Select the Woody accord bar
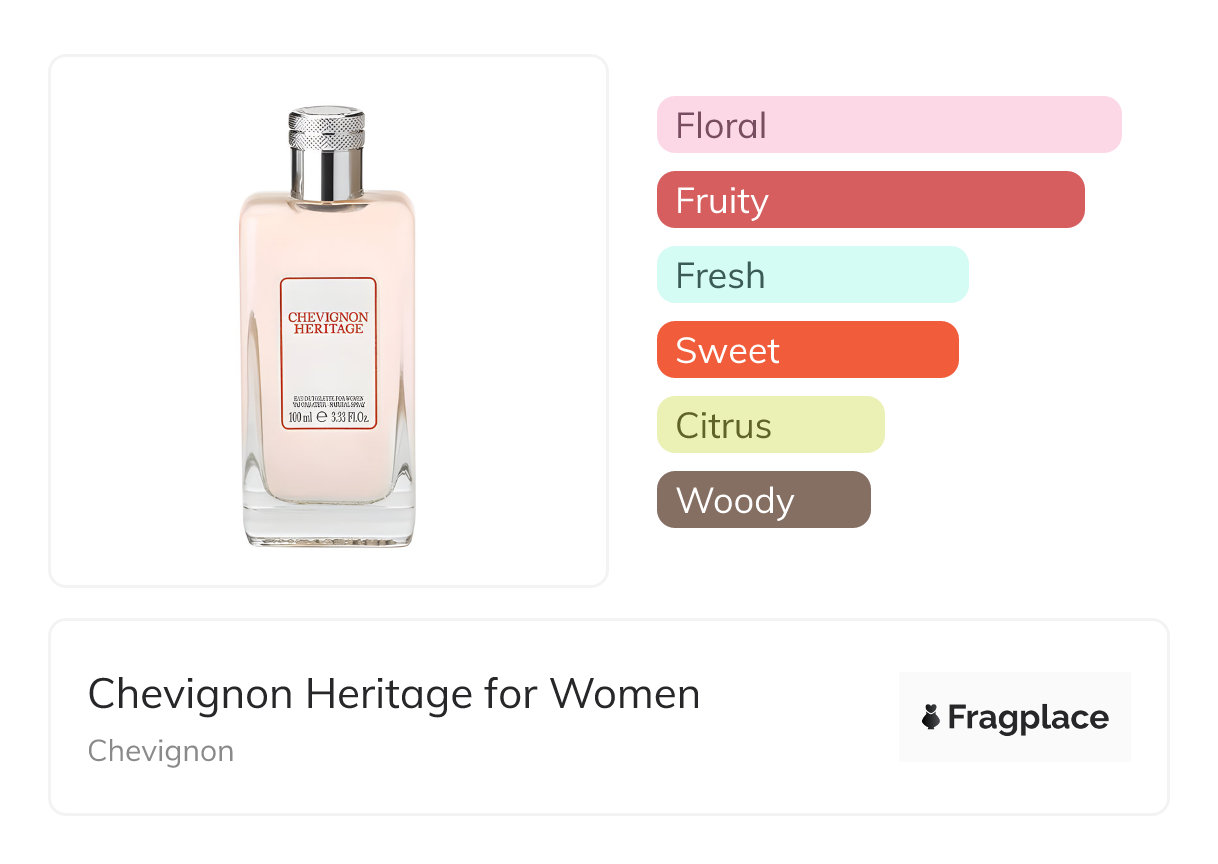Image resolution: width=1218 pixels, height=864 pixels. (764, 500)
